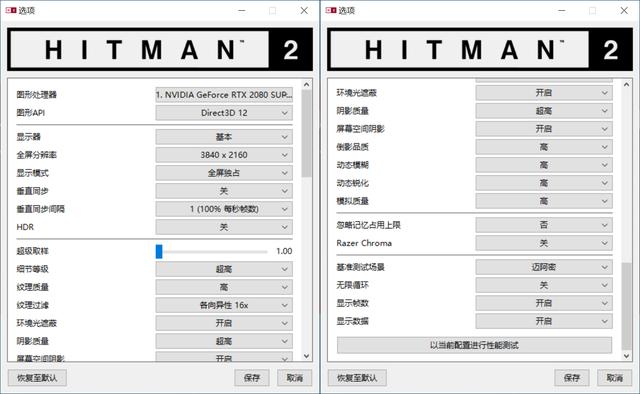Open the 忽略记忆占用上限 dropdown
Screen dimensions: 640x394
544,225
